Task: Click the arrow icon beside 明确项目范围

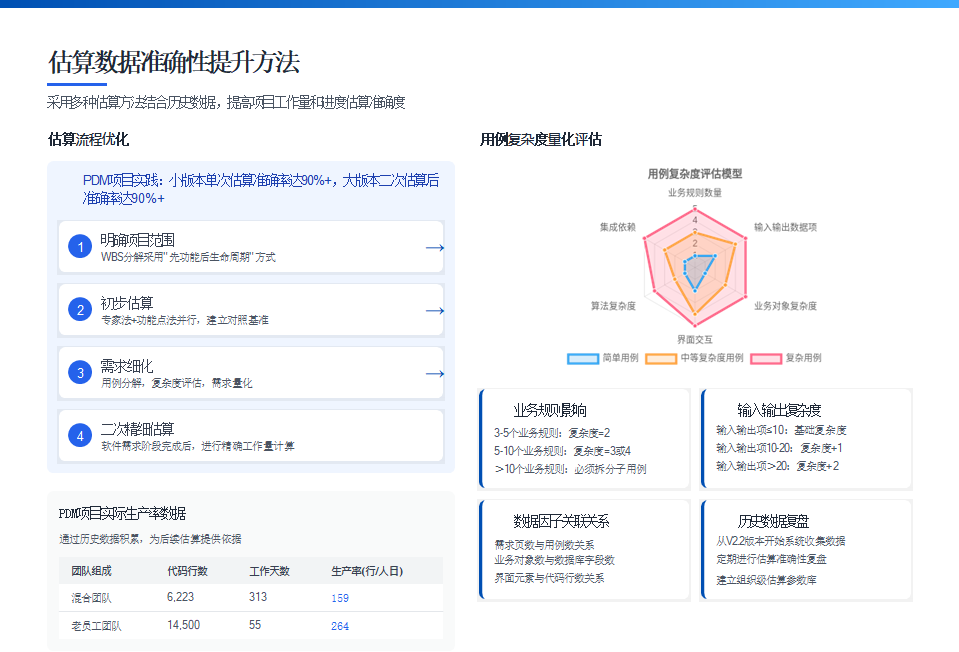Action: point(436,247)
